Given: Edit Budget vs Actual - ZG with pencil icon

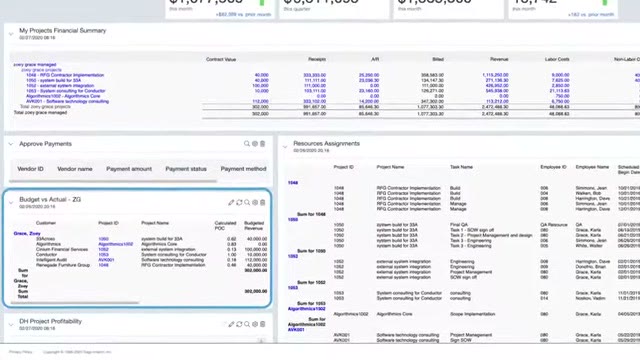Looking at the screenshot, I should 231,202.
